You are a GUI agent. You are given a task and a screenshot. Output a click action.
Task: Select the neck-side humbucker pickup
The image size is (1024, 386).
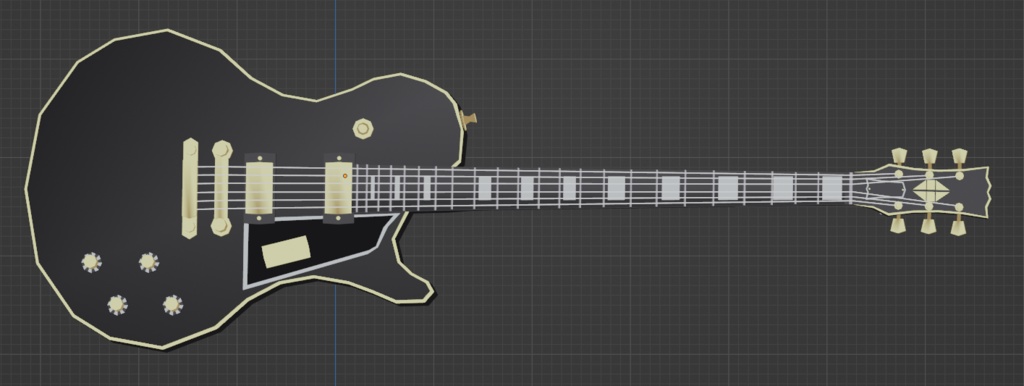tap(338, 189)
